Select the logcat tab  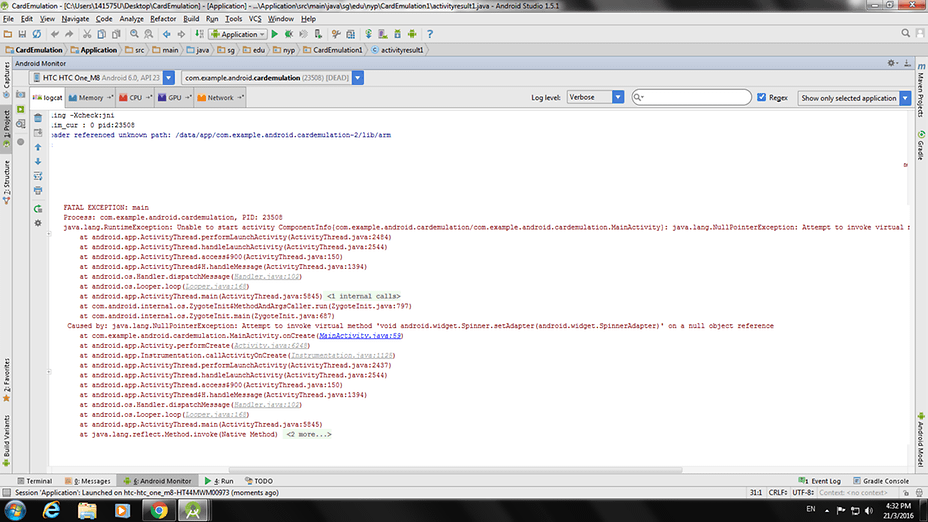point(47,98)
